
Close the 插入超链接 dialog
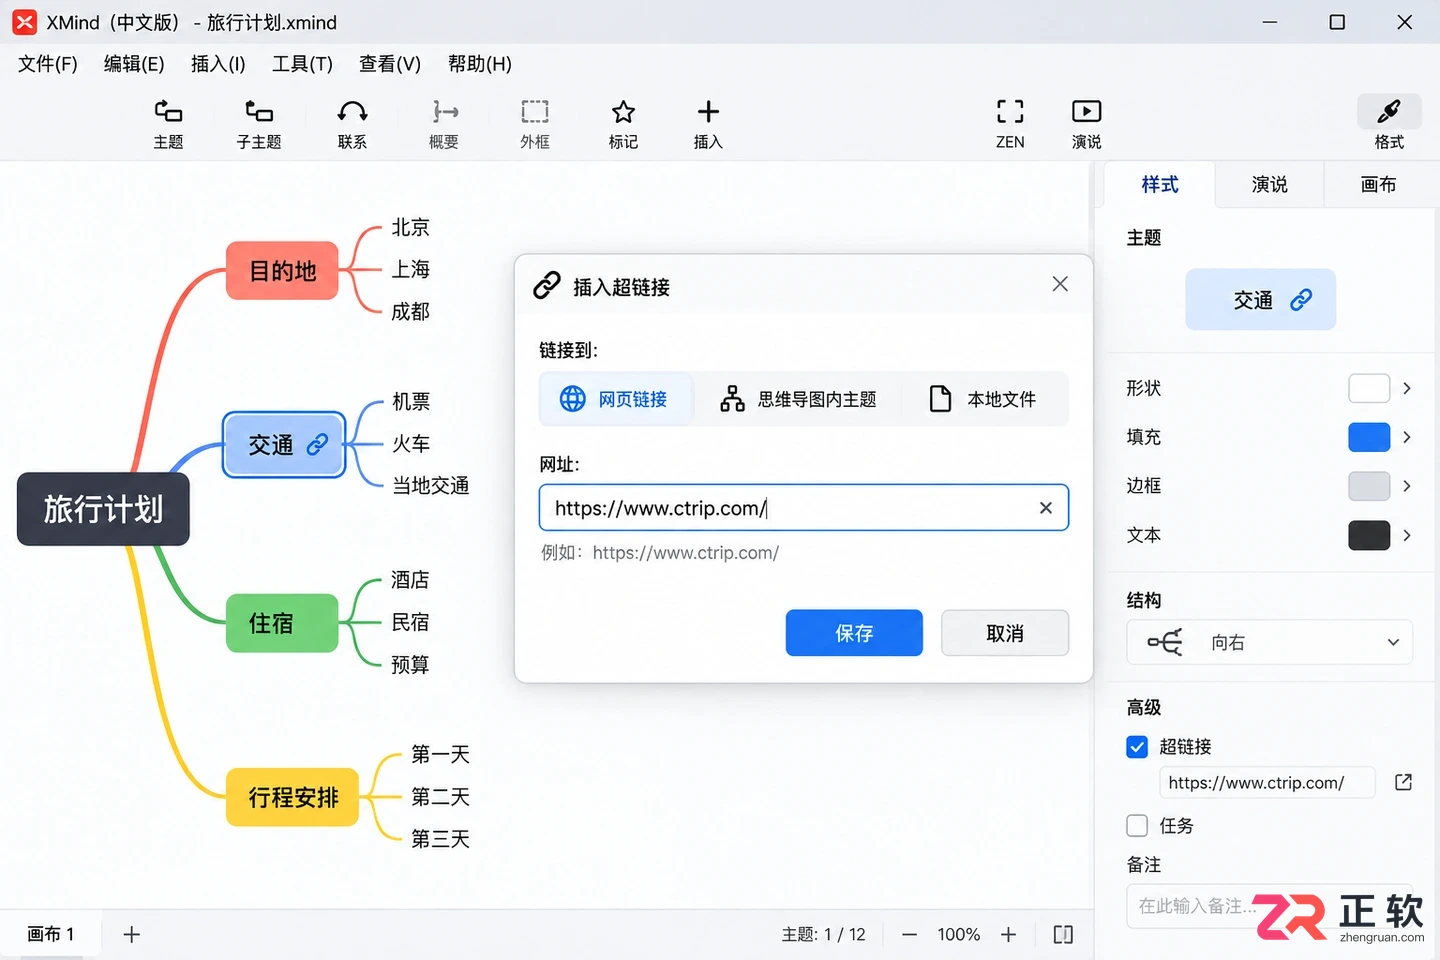[1060, 284]
